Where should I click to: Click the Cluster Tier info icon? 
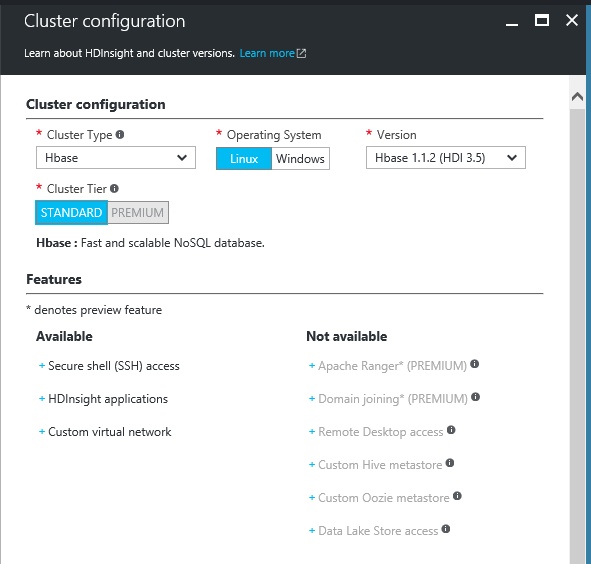click(x=114, y=188)
